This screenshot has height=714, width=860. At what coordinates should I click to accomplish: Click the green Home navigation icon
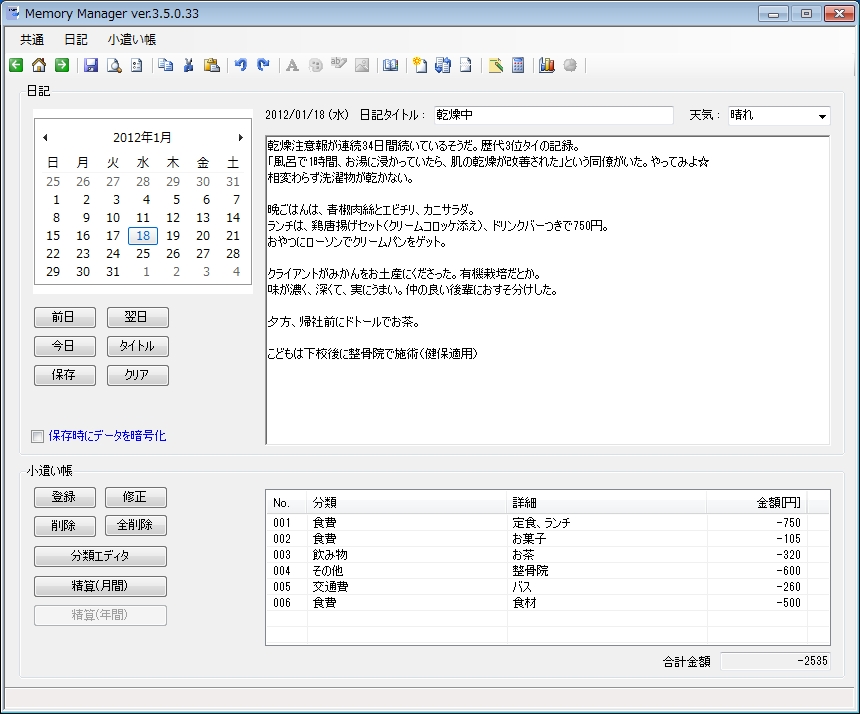(x=38, y=64)
